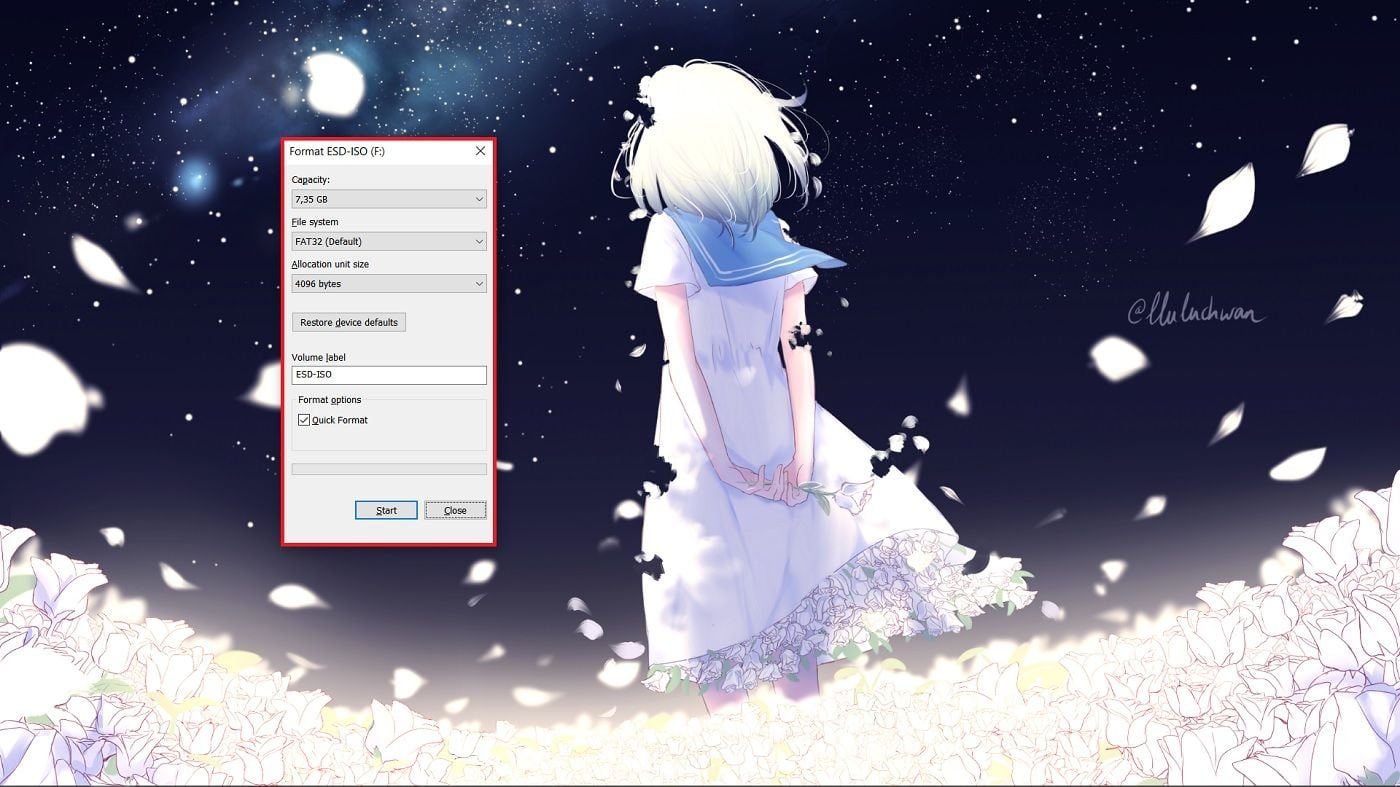Uncheck the Quick Format checkbox
This screenshot has width=1400, height=787.
[x=304, y=420]
